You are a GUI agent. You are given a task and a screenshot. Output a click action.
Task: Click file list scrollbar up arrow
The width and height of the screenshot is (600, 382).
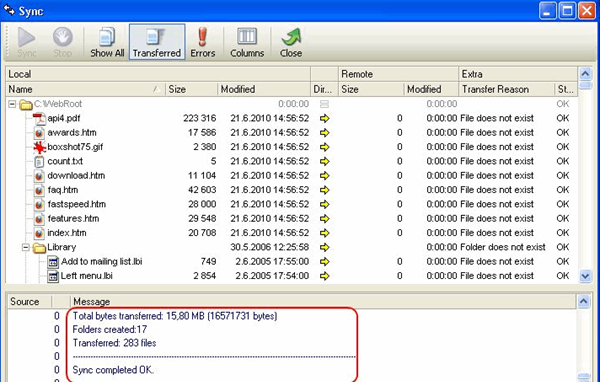point(585,73)
